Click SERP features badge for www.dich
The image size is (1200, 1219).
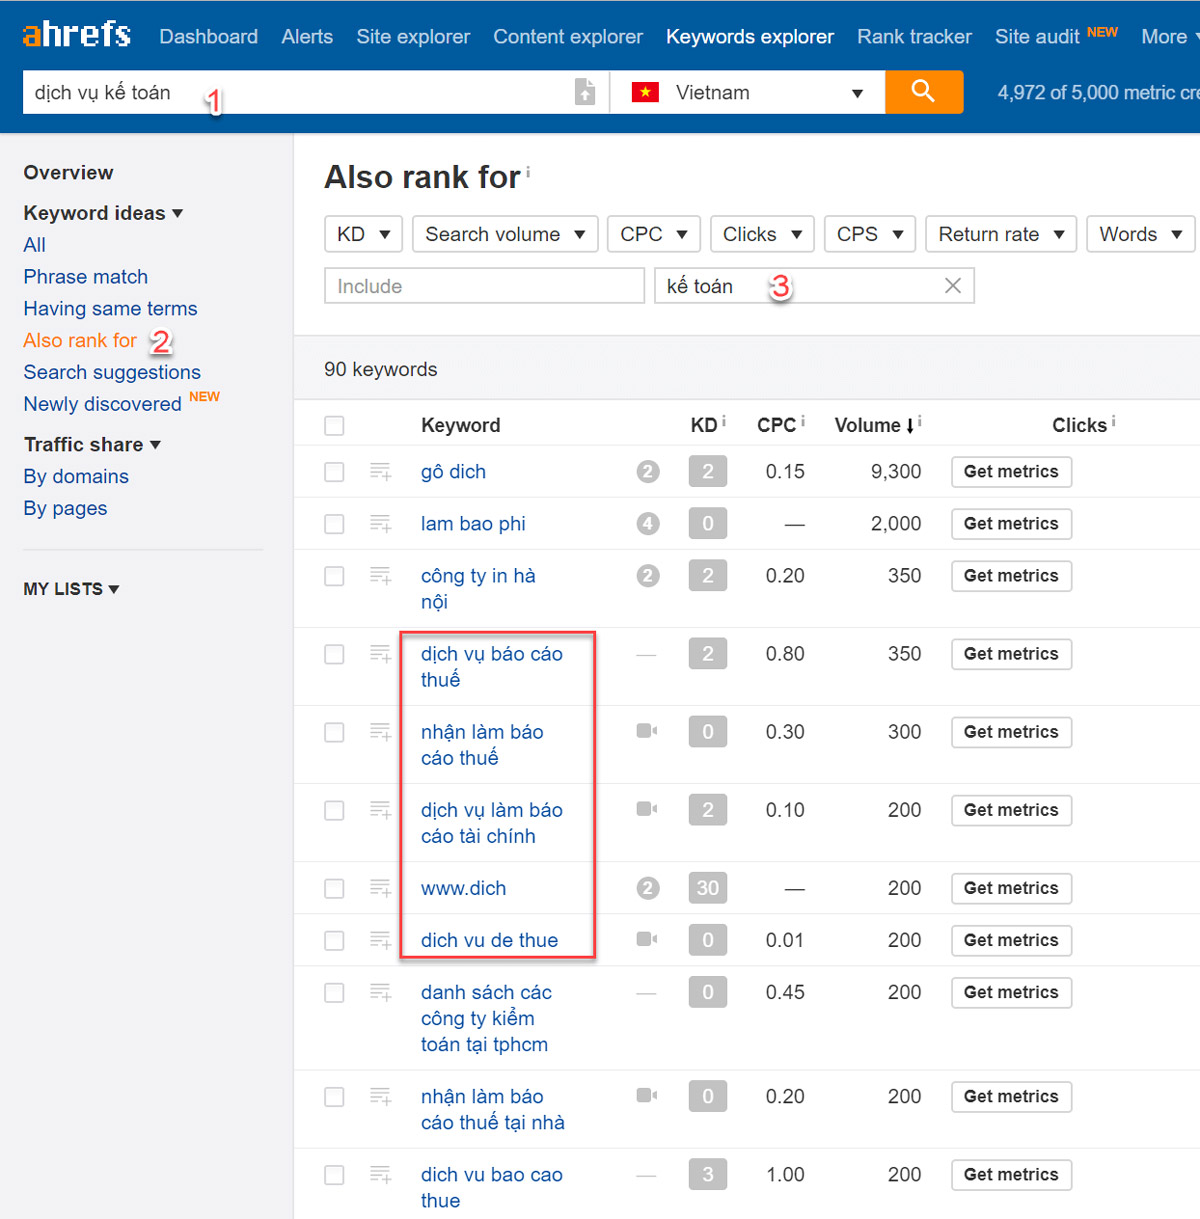648,888
